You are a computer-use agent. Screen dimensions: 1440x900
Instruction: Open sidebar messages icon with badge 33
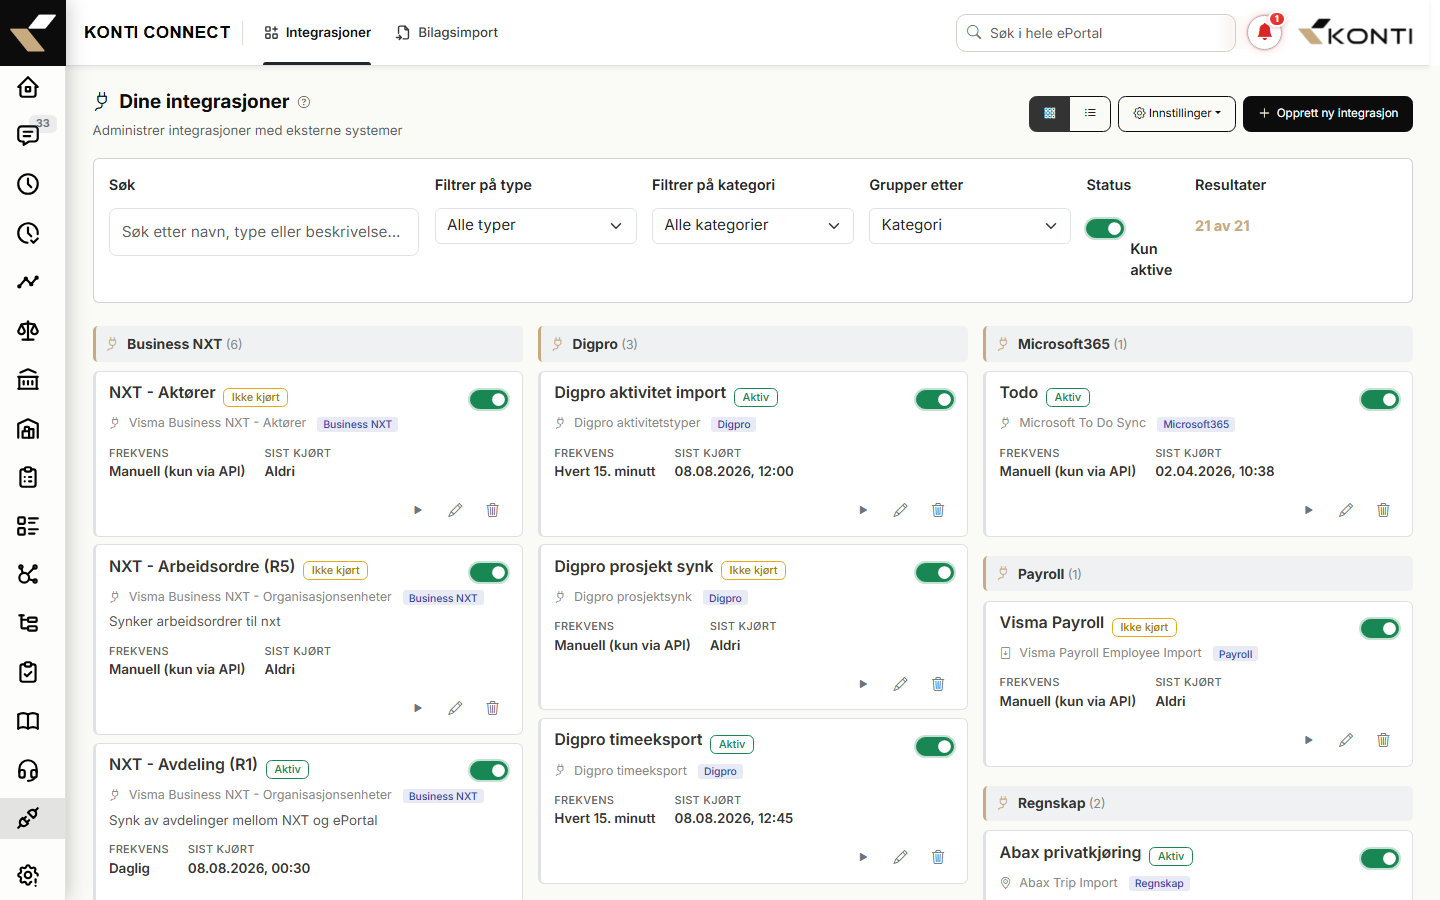28,135
